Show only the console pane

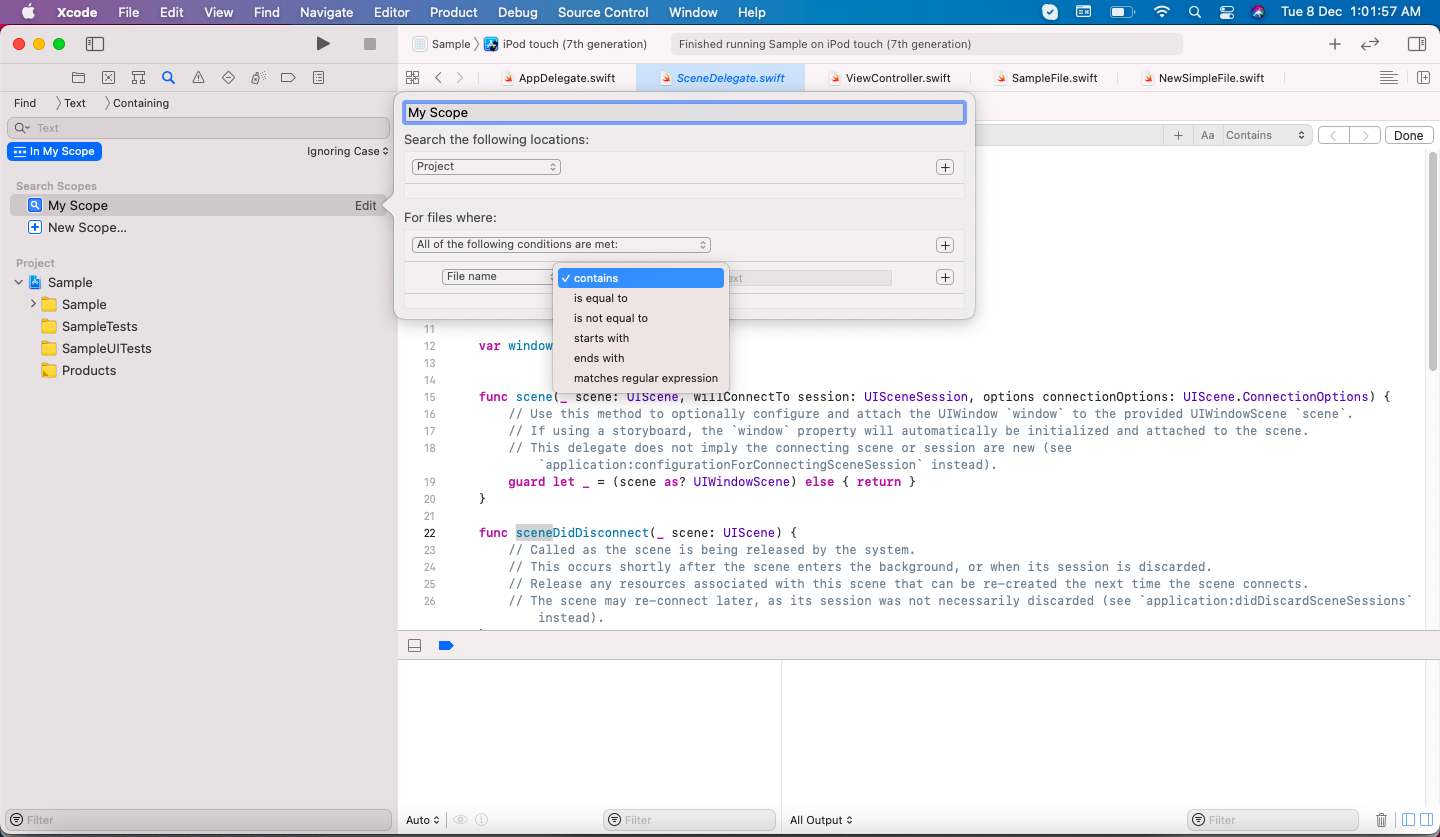point(1427,820)
